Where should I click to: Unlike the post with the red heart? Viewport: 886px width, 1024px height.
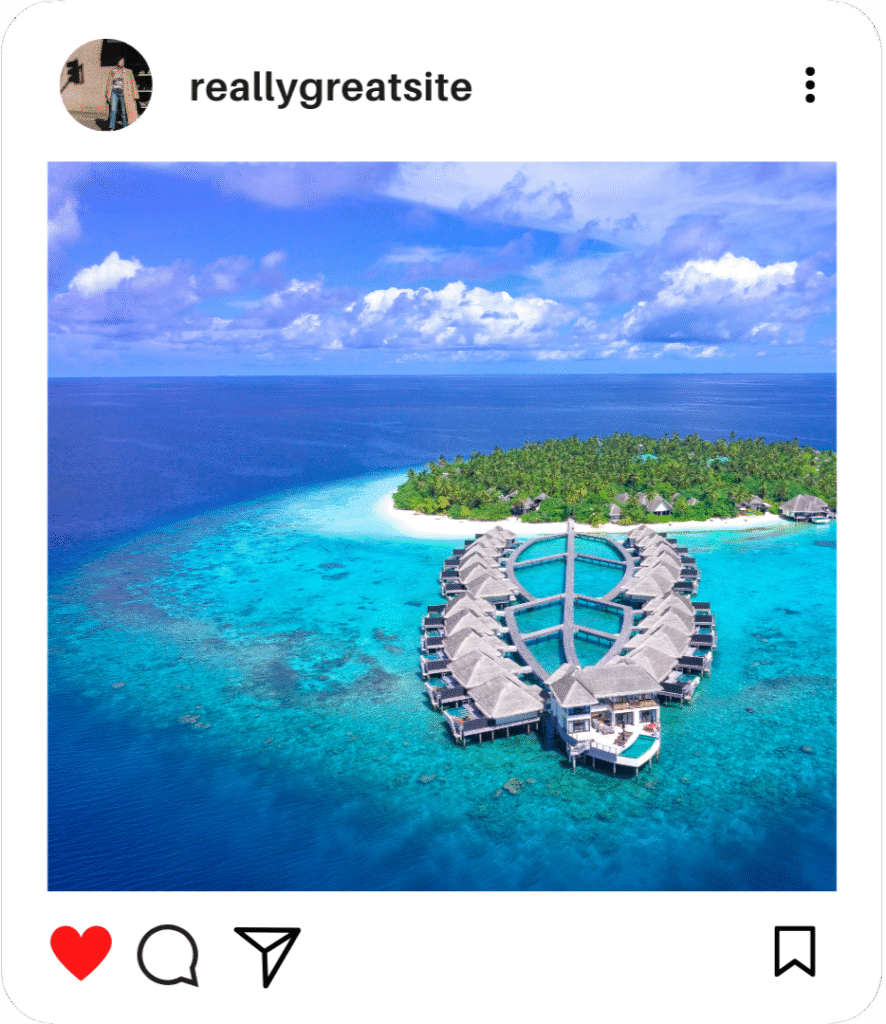(81, 952)
